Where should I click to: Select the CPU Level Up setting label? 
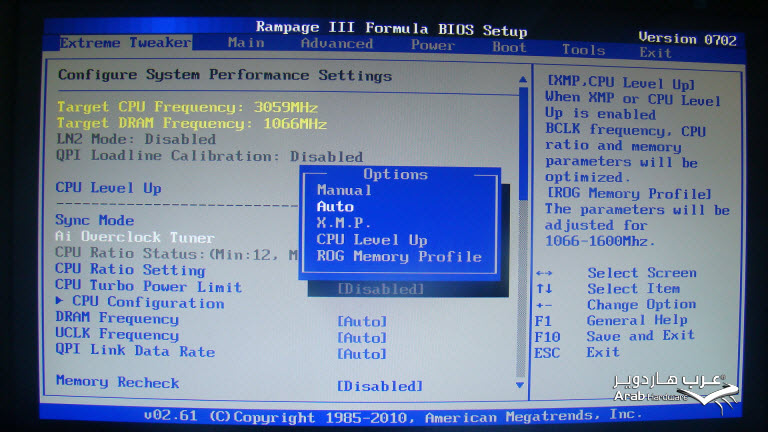[108, 188]
